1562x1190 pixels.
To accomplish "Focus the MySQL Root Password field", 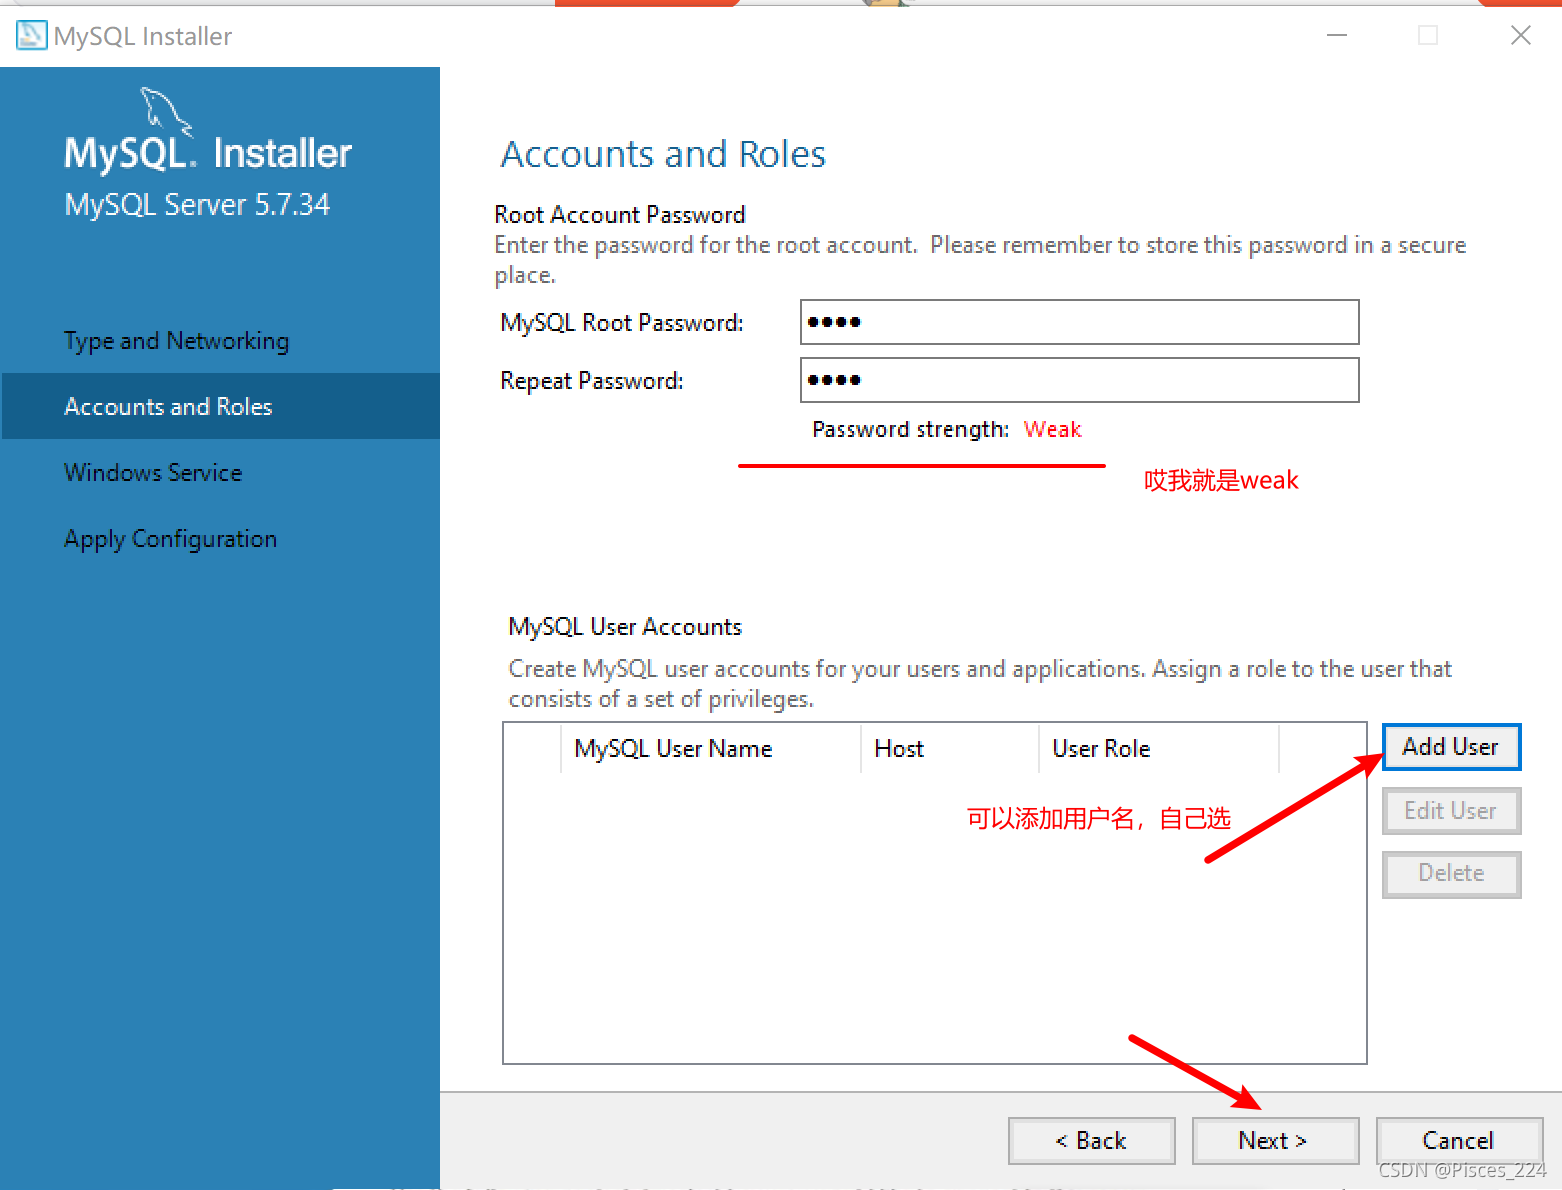I will tap(1079, 322).
